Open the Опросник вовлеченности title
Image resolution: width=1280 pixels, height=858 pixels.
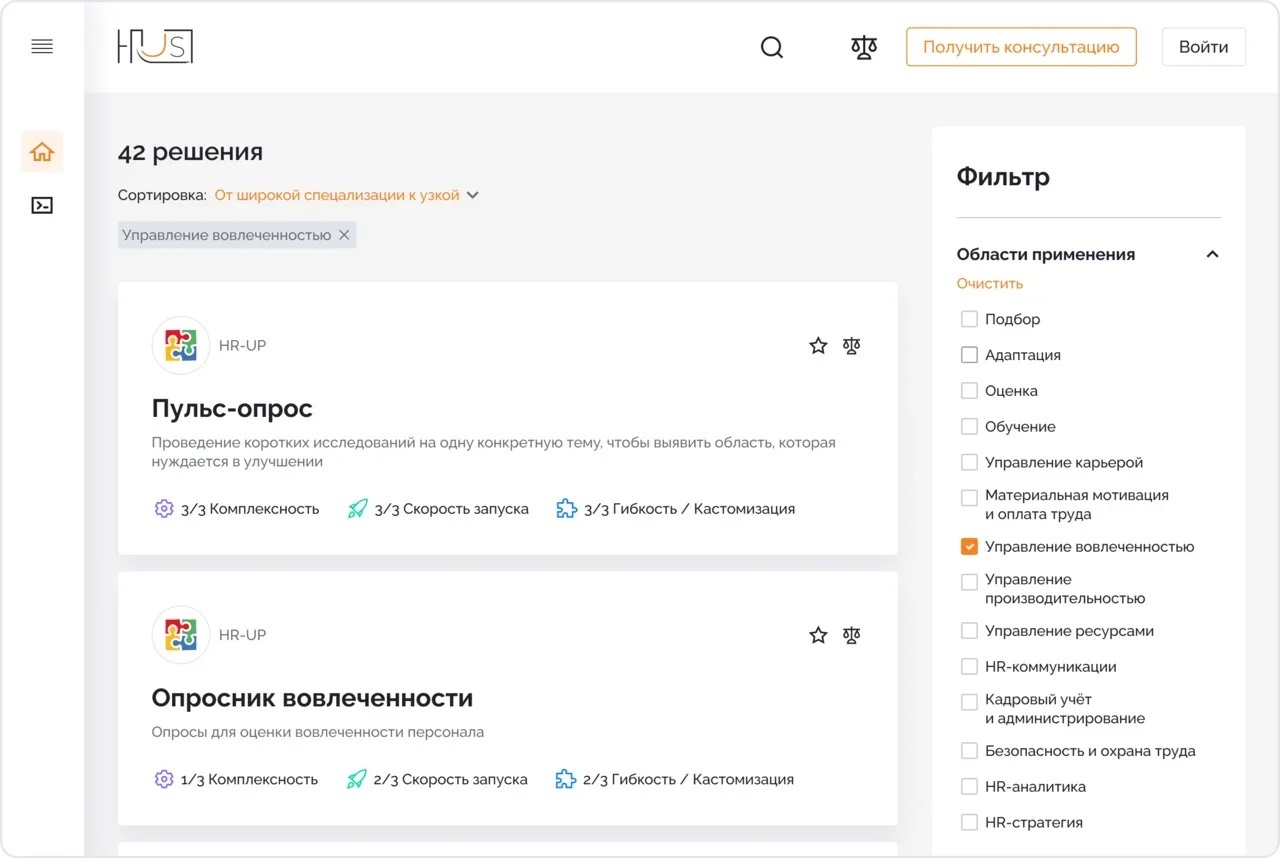[312, 697]
